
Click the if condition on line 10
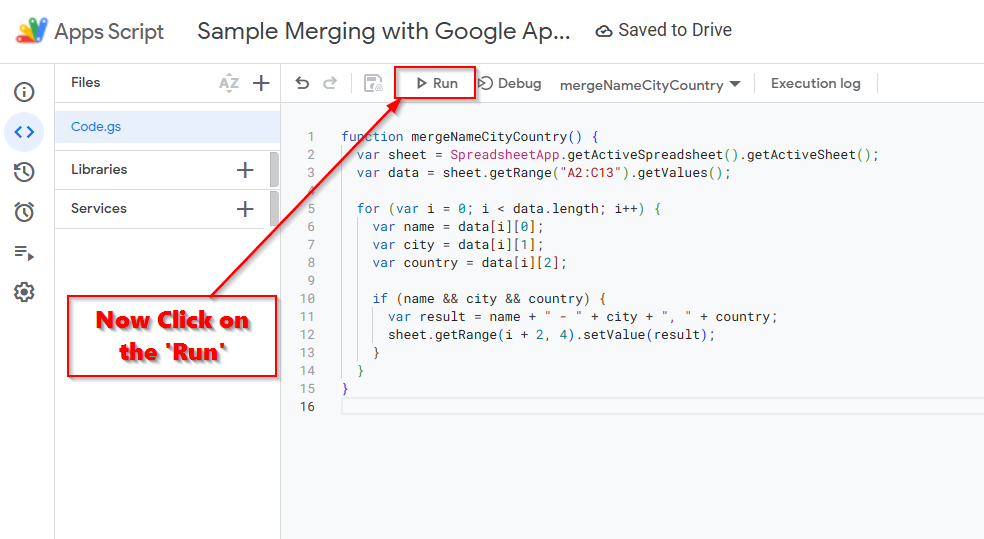click(x=493, y=299)
